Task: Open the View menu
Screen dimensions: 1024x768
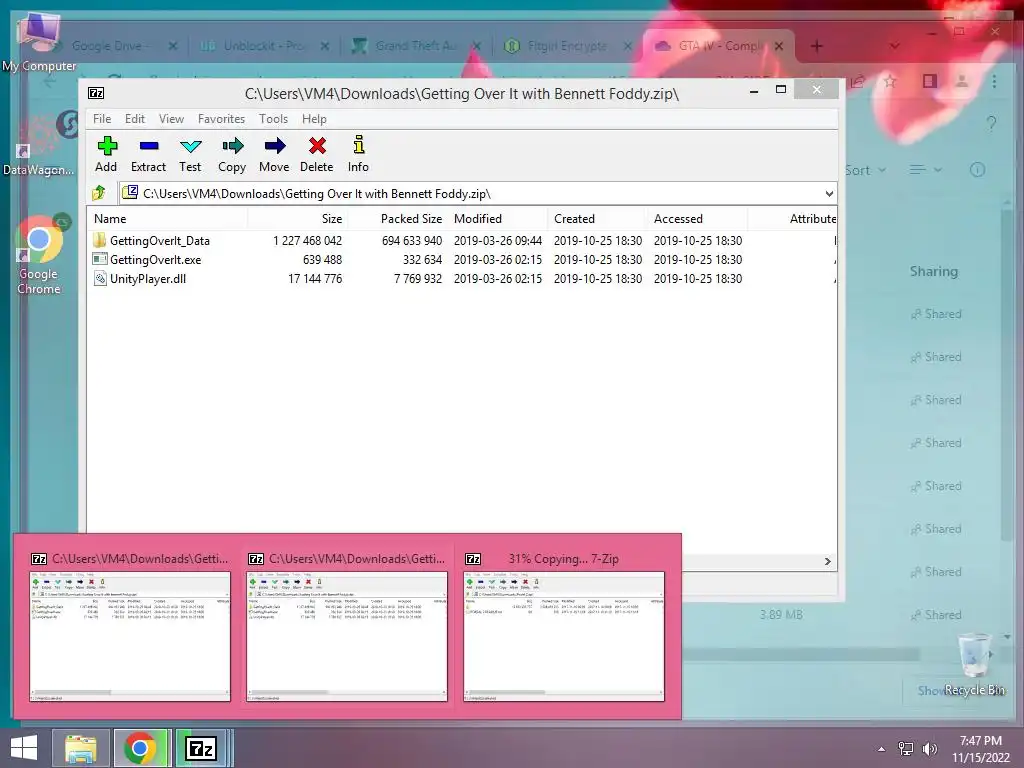Action: coord(171,119)
